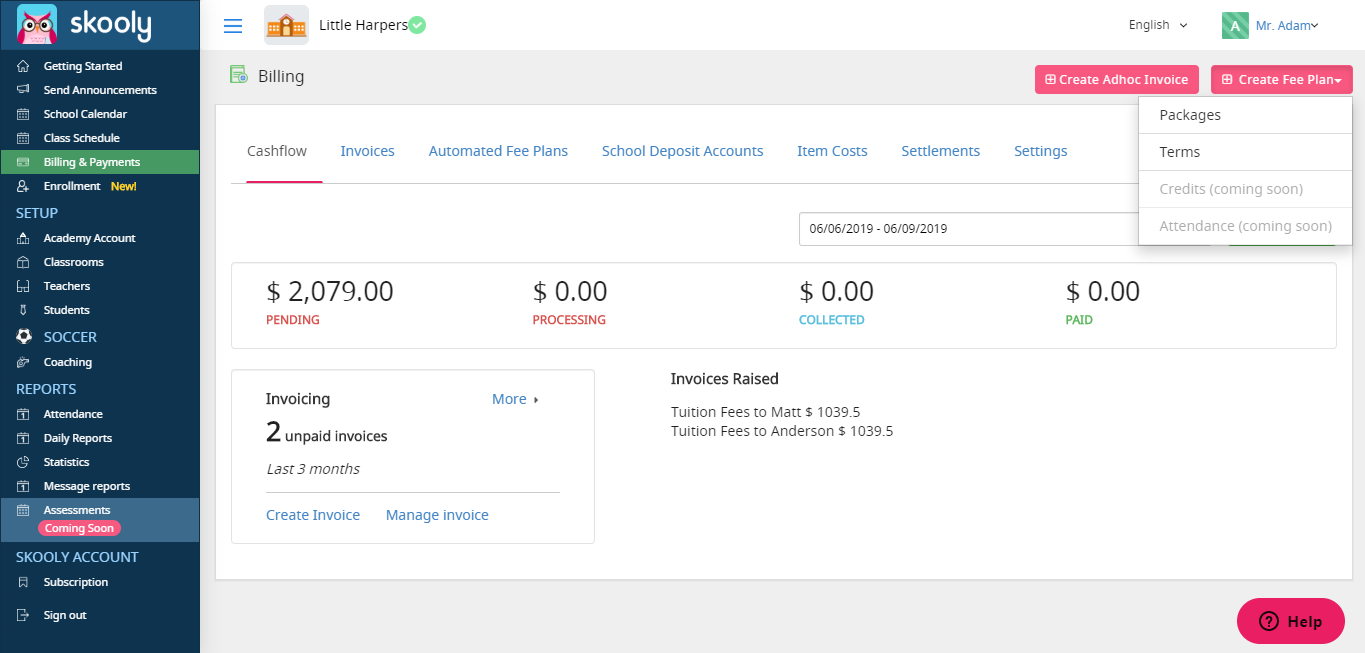
Task: Click the Message reports icon
Action: [23, 486]
